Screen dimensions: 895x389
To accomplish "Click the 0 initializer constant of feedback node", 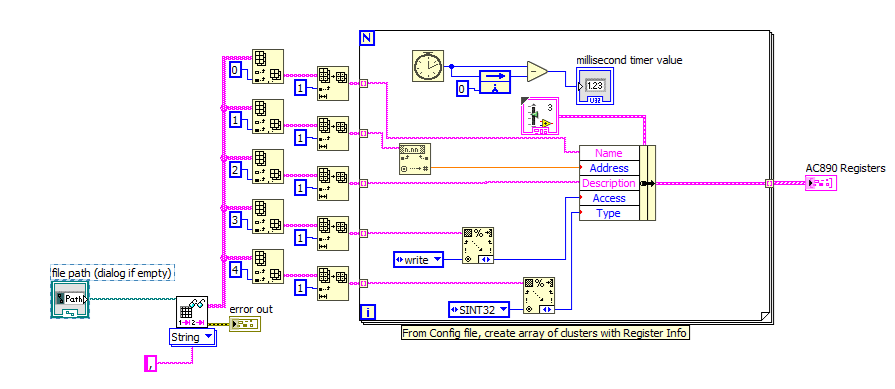I will click(462, 88).
